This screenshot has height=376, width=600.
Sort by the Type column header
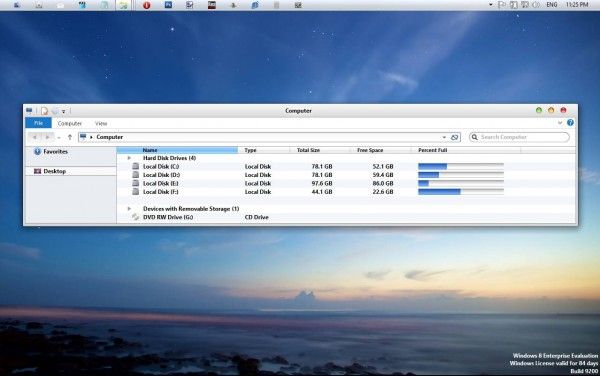coord(264,150)
